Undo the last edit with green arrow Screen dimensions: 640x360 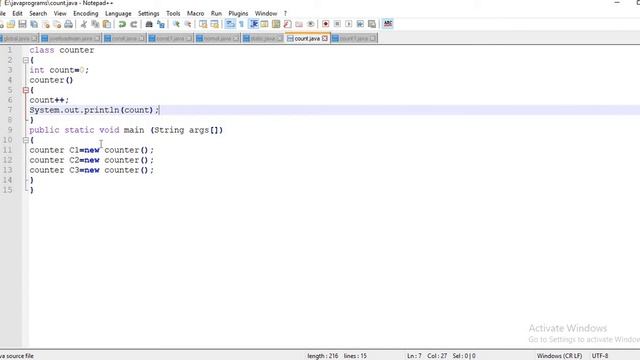point(122,24)
